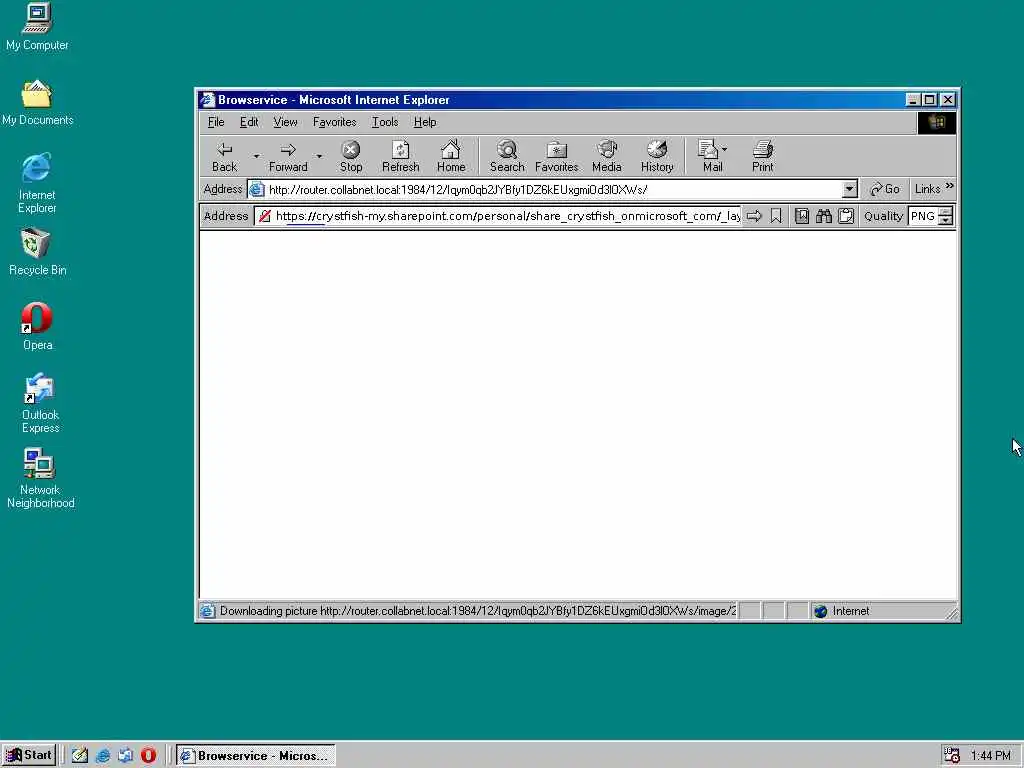Image resolution: width=1024 pixels, height=768 pixels.
Task: Open the Search pane
Action: (x=507, y=157)
